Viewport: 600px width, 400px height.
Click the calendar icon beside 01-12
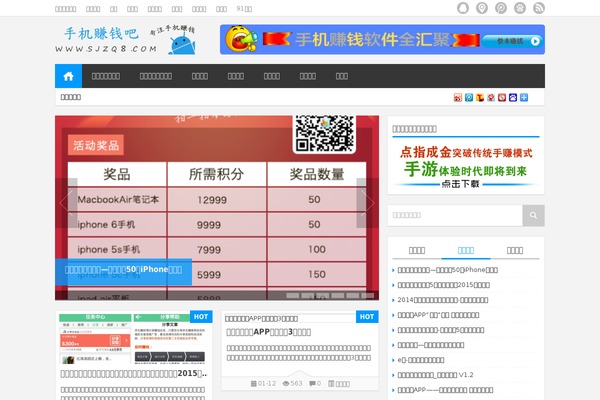(253, 384)
